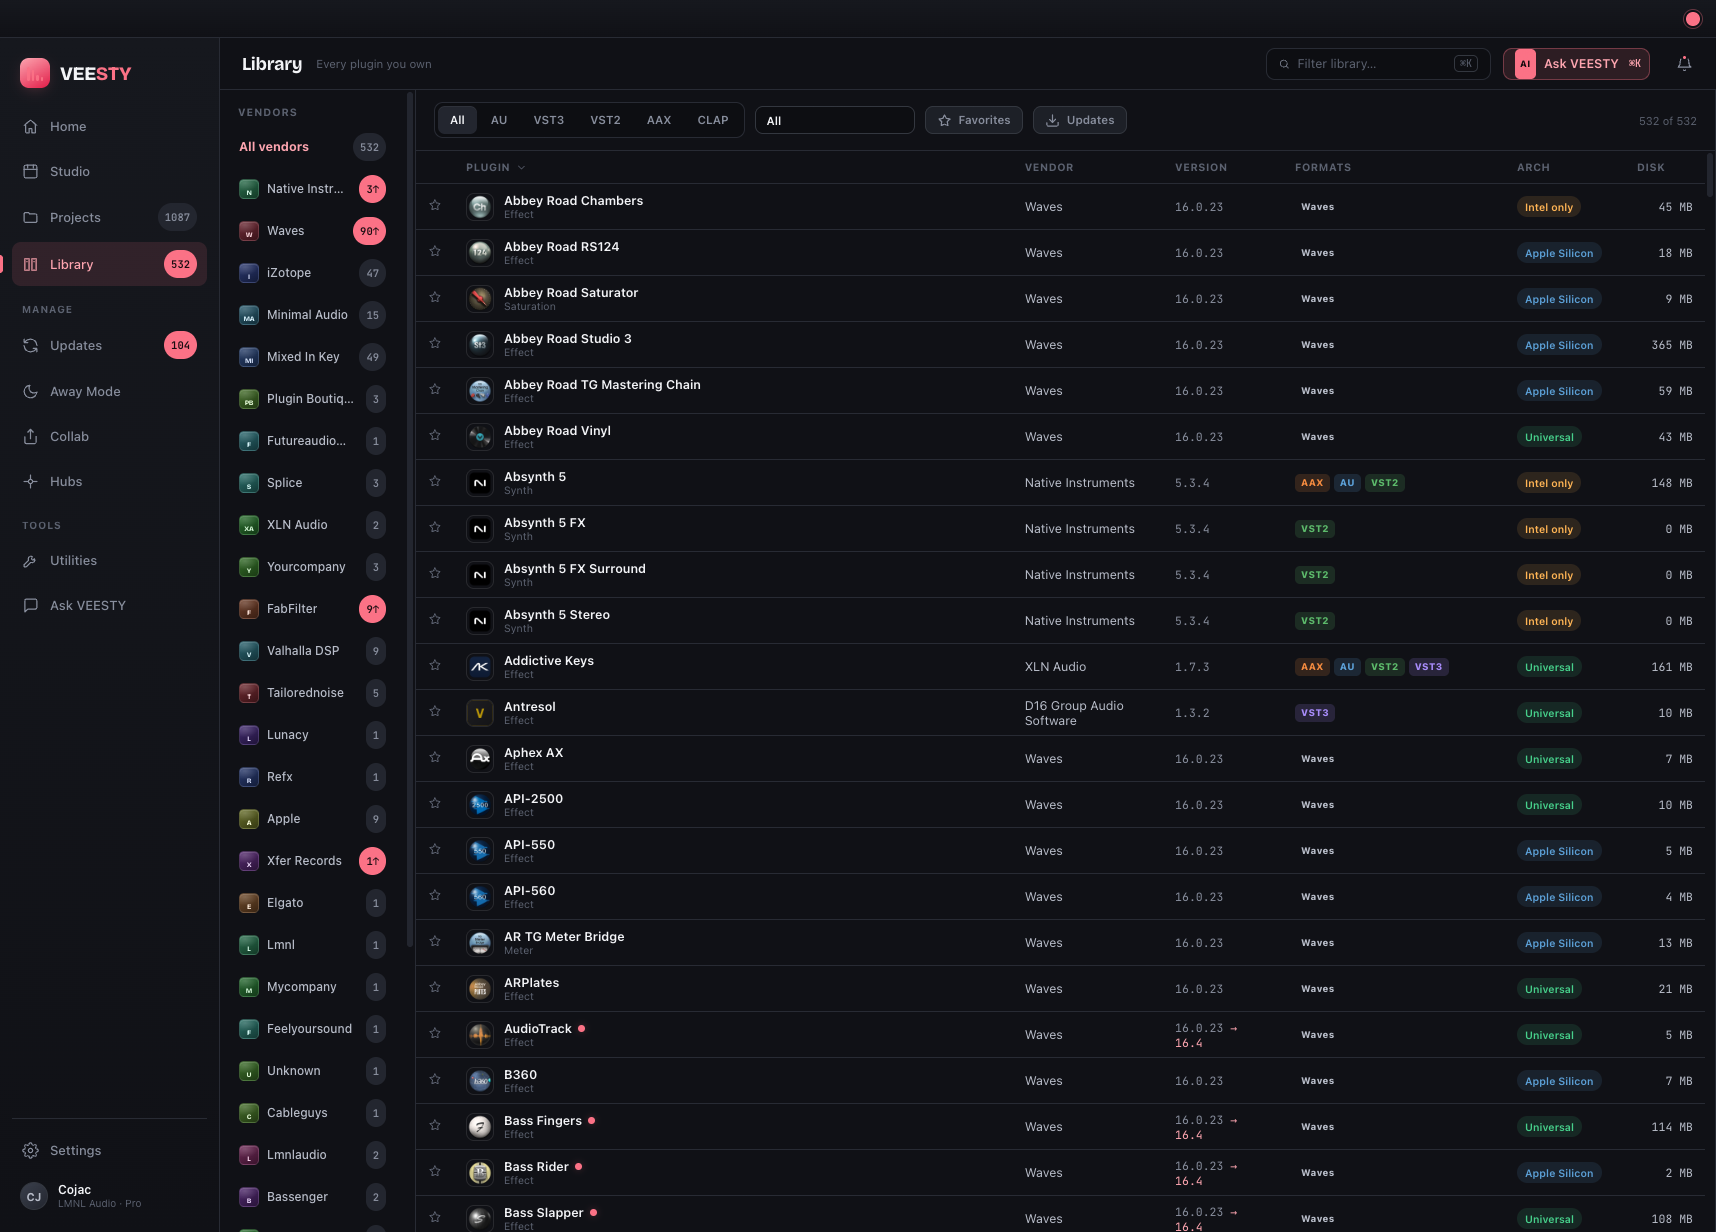Click the 16.4 update version for AudioTrack
Image resolution: width=1716 pixels, height=1232 pixels.
tap(1188, 1043)
